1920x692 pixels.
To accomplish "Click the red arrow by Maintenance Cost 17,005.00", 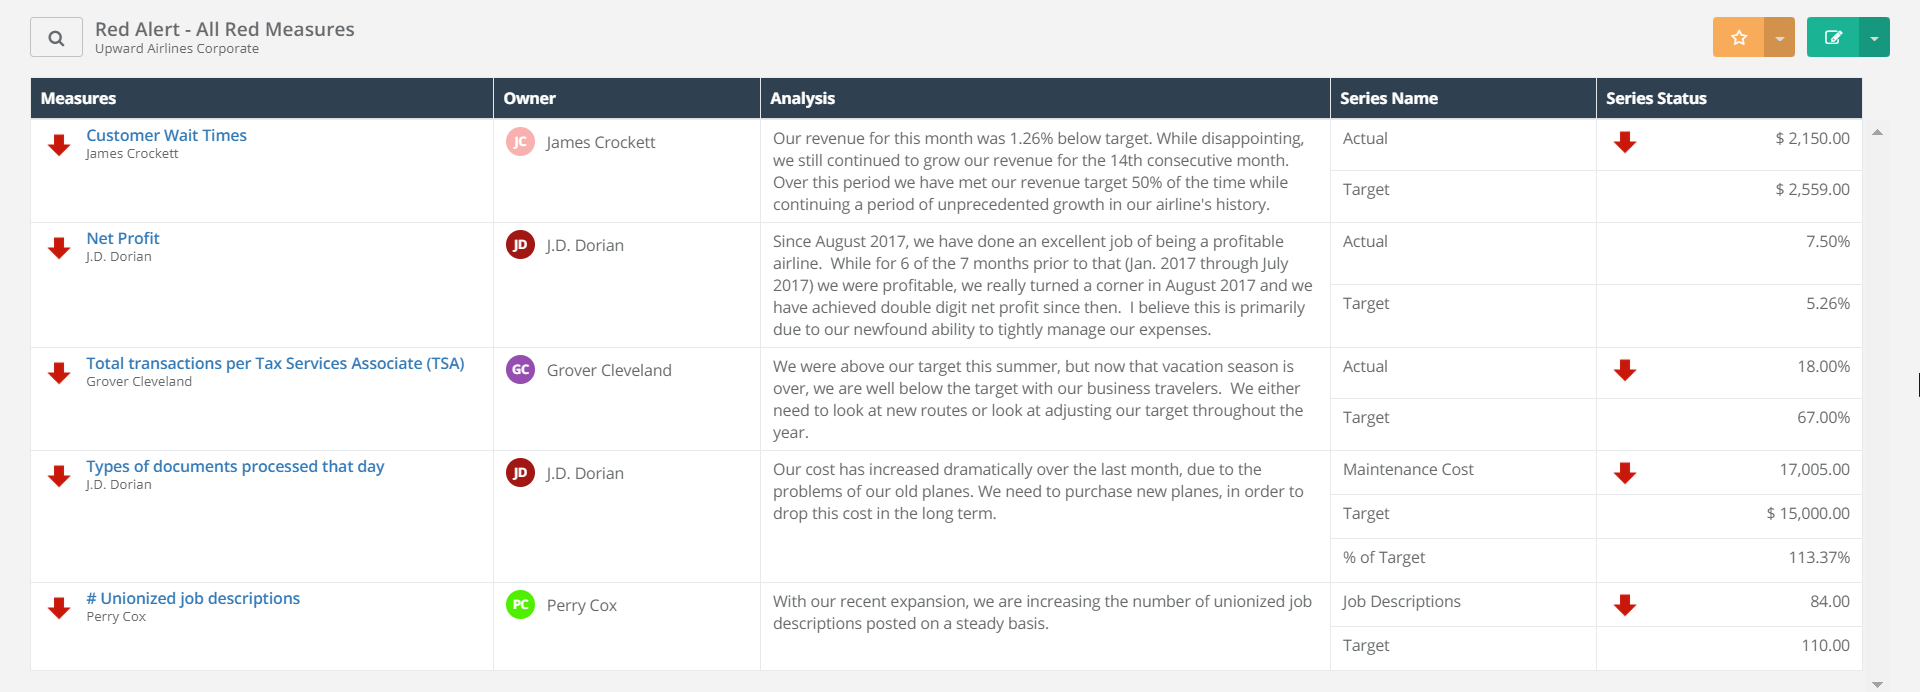I will point(1626,474).
